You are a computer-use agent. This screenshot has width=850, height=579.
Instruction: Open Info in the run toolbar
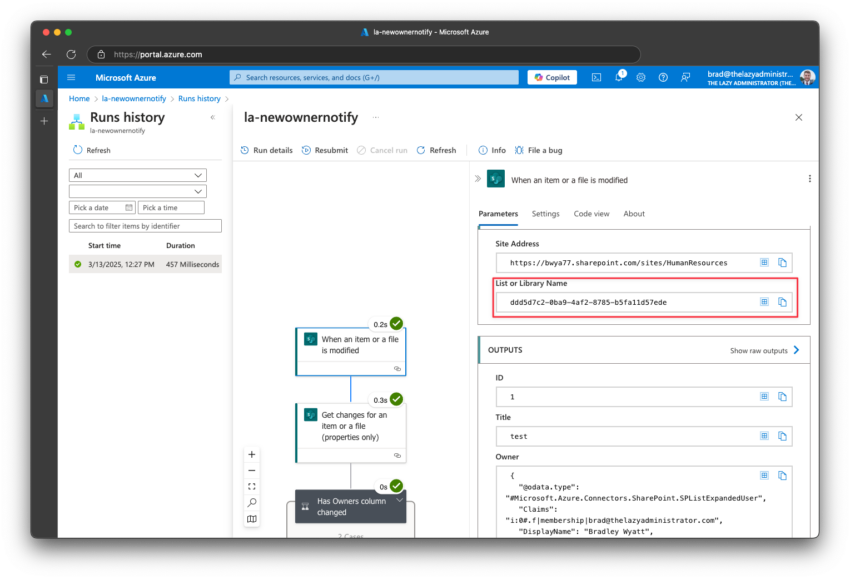click(x=492, y=150)
